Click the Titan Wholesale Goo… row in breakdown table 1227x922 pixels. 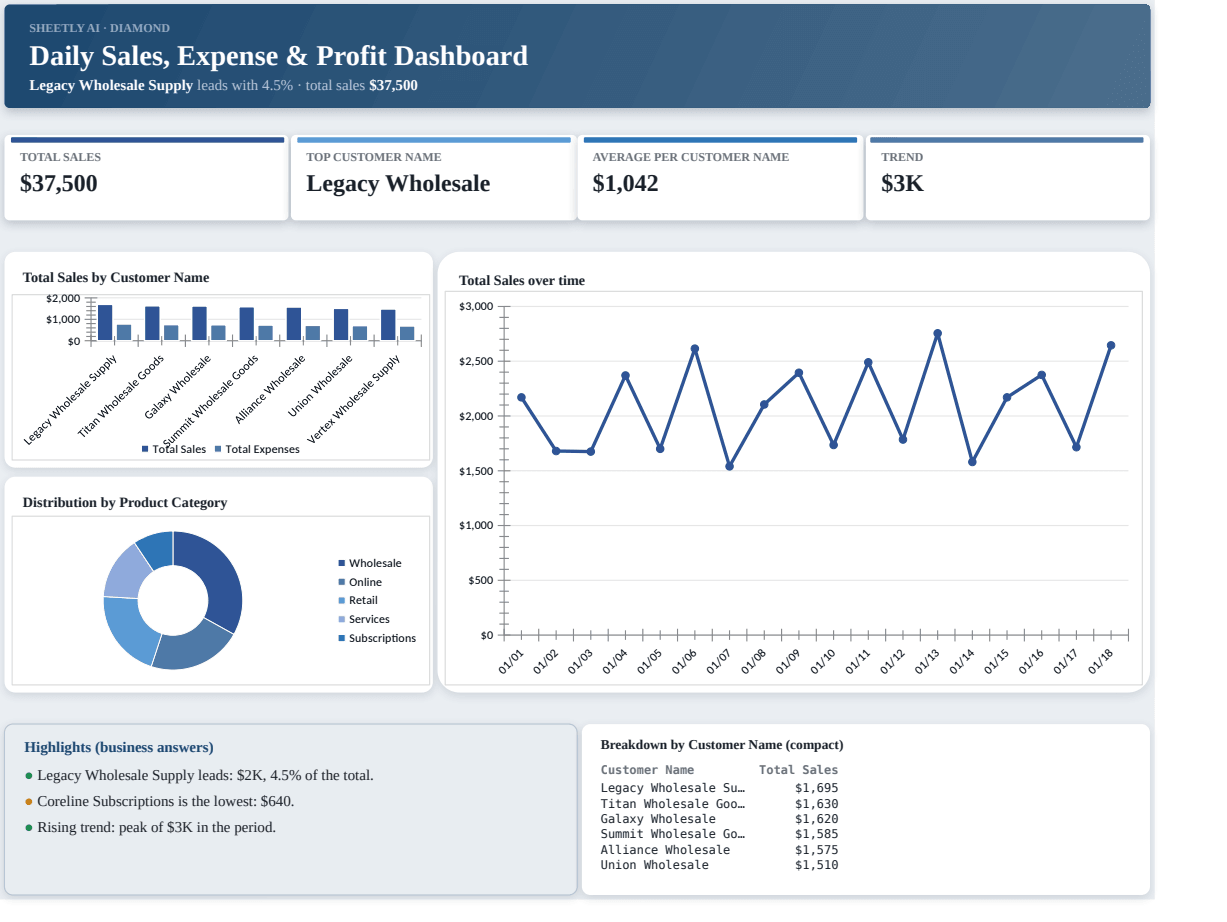(719, 803)
